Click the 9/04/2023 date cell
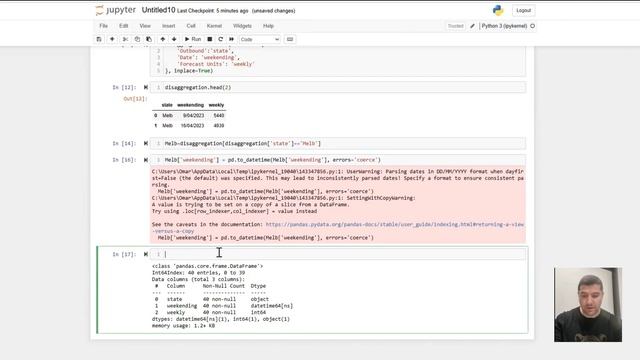The width and height of the screenshot is (640, 360). [193, 116]
